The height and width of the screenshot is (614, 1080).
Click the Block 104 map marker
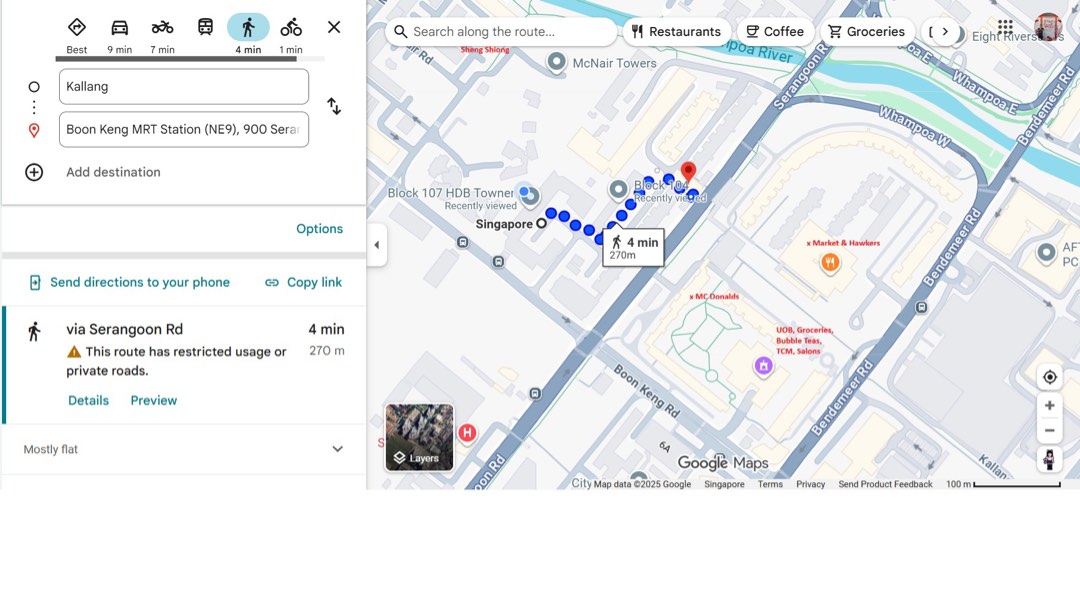click(x=619, y=190)
